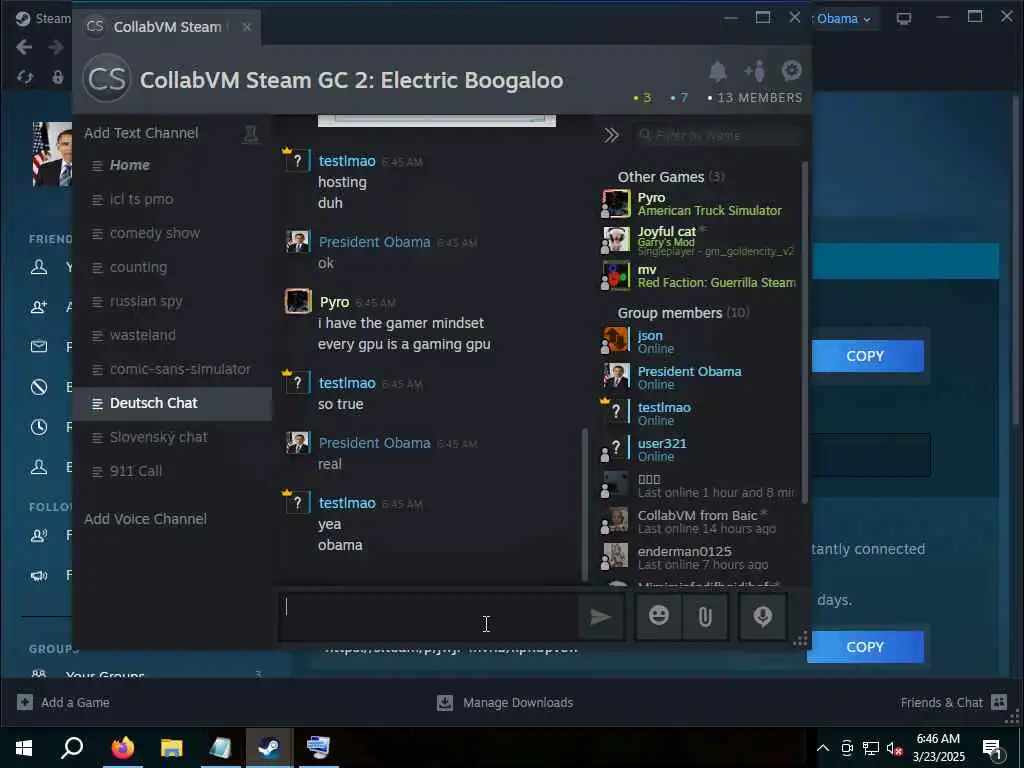Send the chat message with arrow button

pyautogui.click(x=601, y=616)
